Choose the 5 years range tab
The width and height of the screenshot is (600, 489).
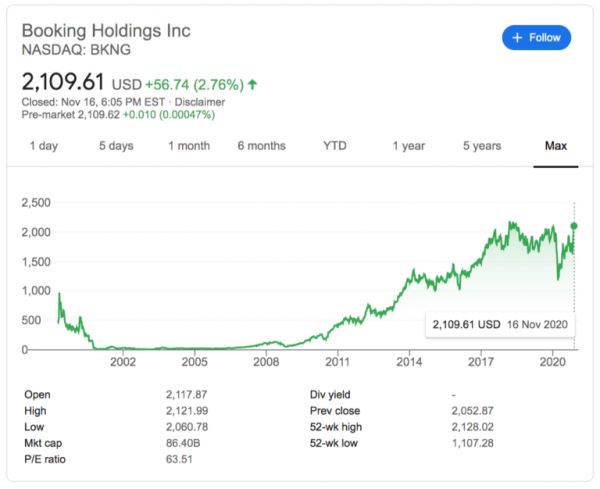click(481, 146)
